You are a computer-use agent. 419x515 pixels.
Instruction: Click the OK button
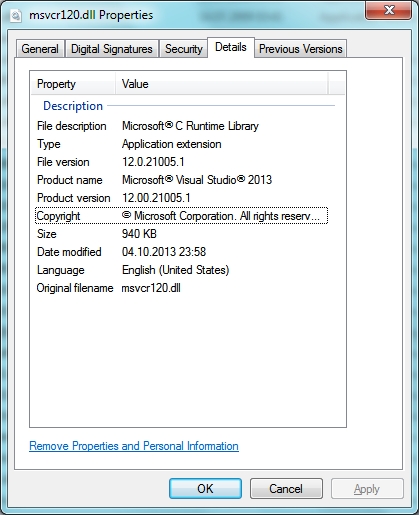(x=205, y=489)
